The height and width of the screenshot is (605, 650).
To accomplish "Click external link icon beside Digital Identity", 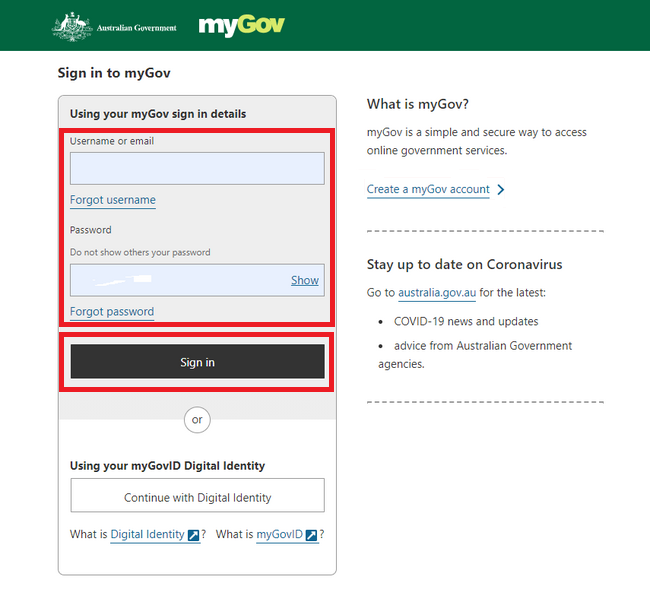I will coord(194,535).
